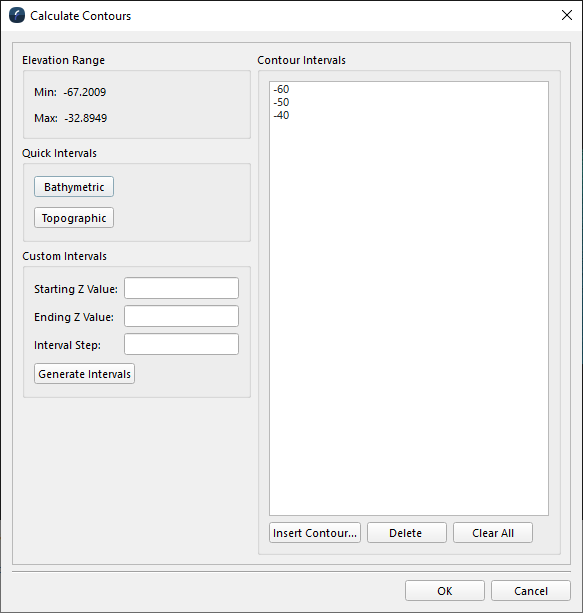Click the Min elevation value -67.2009
Image resolution: width=583 pixels, height=613 pixels.
click(x=85, y=92)
